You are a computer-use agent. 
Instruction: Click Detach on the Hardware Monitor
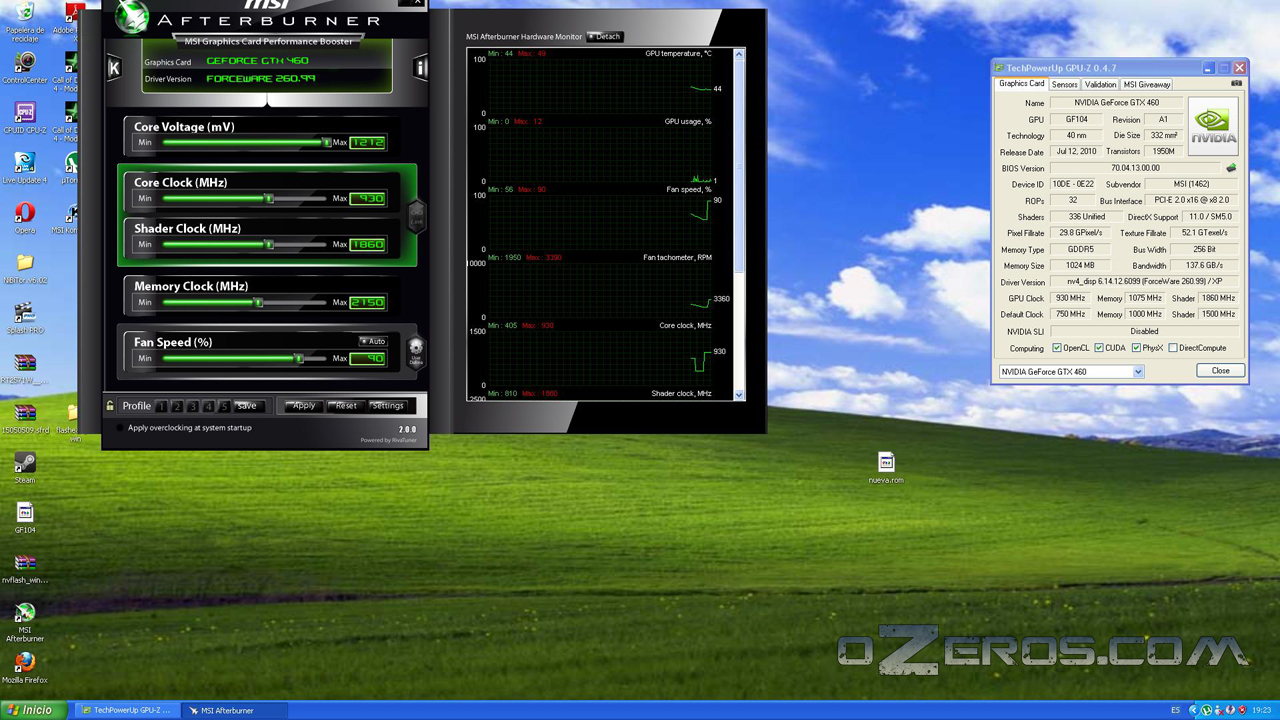click(605, 37)
